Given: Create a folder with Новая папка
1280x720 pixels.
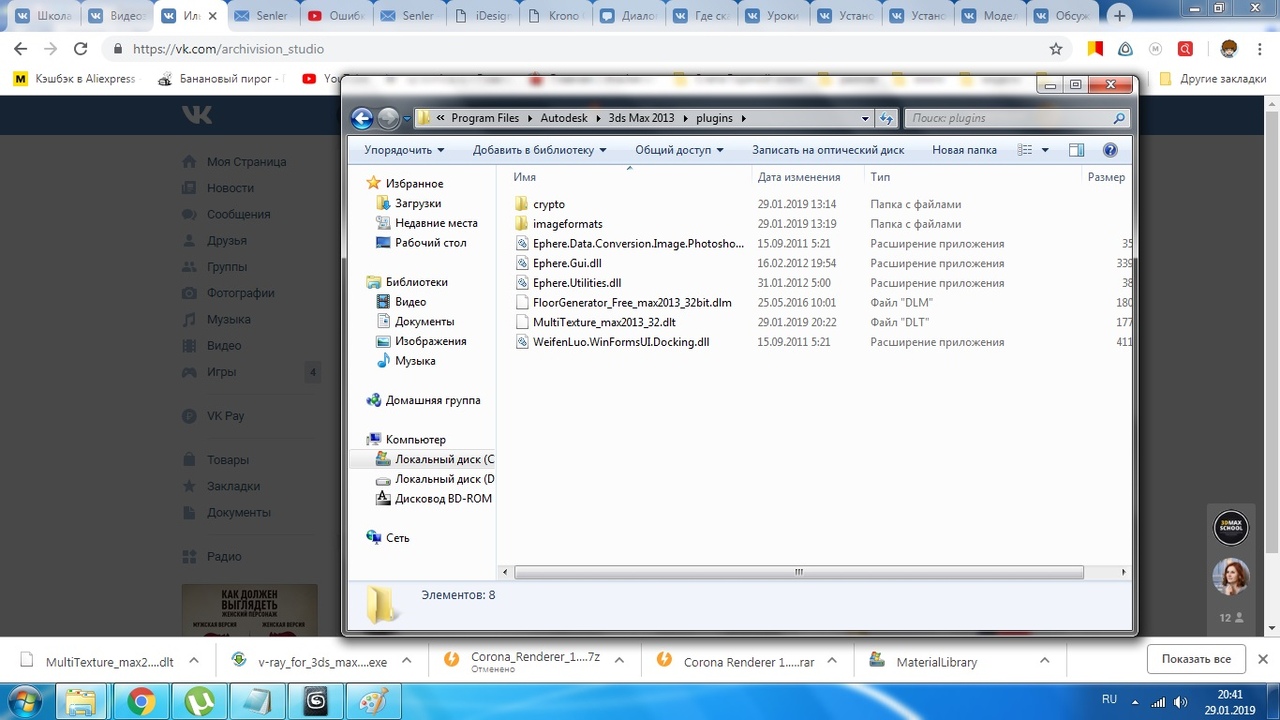Looking at the screenshot, I should (964, 150).
